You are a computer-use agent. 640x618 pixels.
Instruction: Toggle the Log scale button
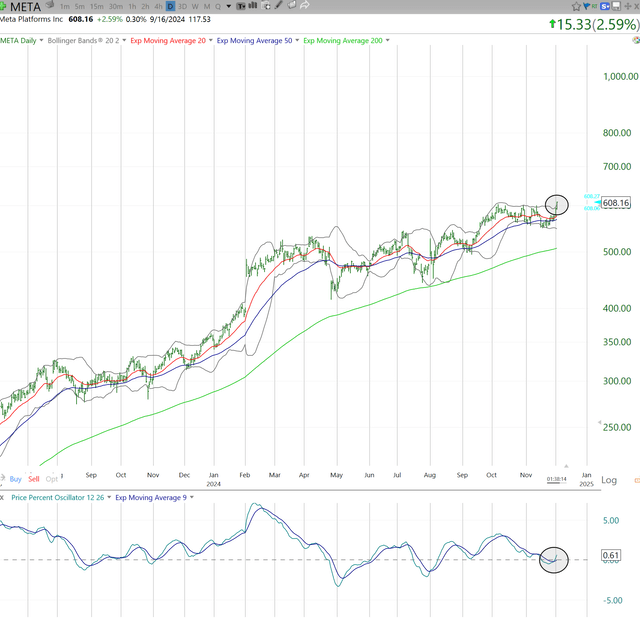click(x=609, y=480)
